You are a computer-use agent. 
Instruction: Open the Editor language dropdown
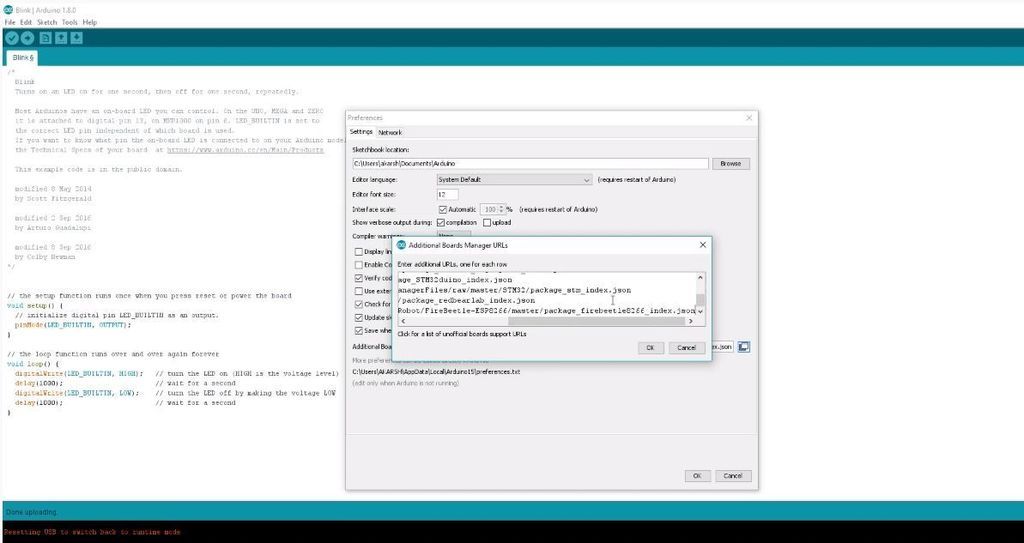click(515, 180)
